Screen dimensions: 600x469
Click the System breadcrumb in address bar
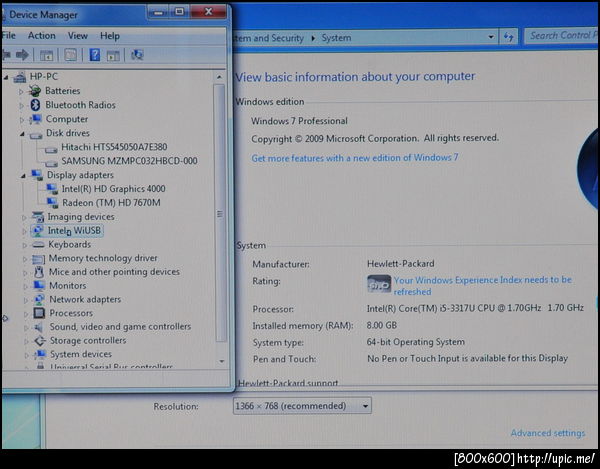pyautogui.click(x=336, y=38)
